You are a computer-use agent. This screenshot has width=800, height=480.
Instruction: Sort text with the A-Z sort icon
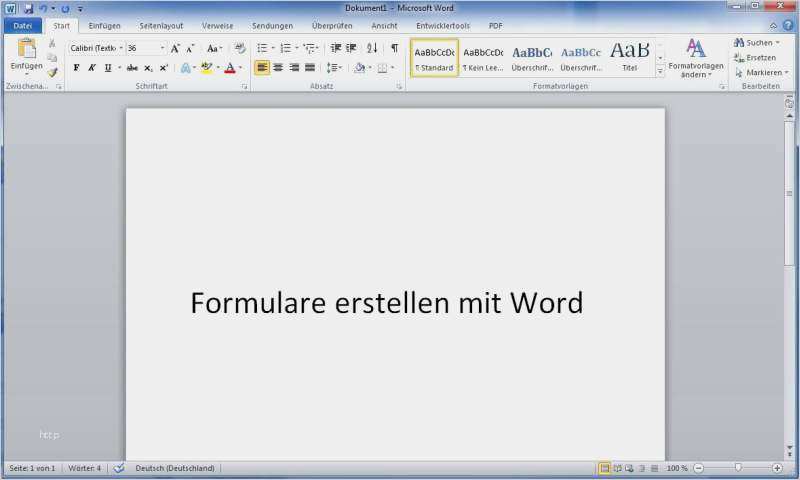pos(372,48)
